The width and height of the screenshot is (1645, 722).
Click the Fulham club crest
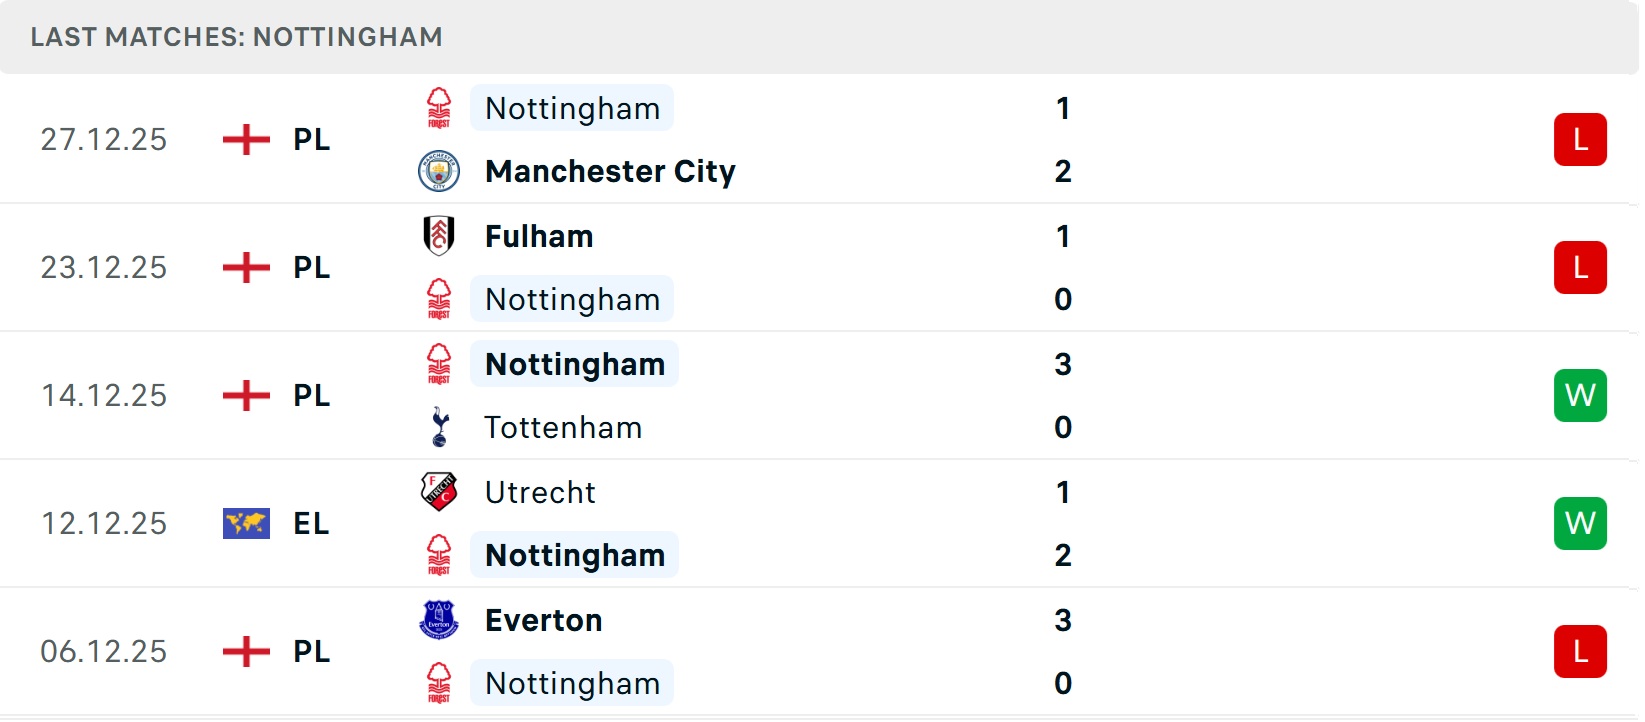click(x=439, y=236)
